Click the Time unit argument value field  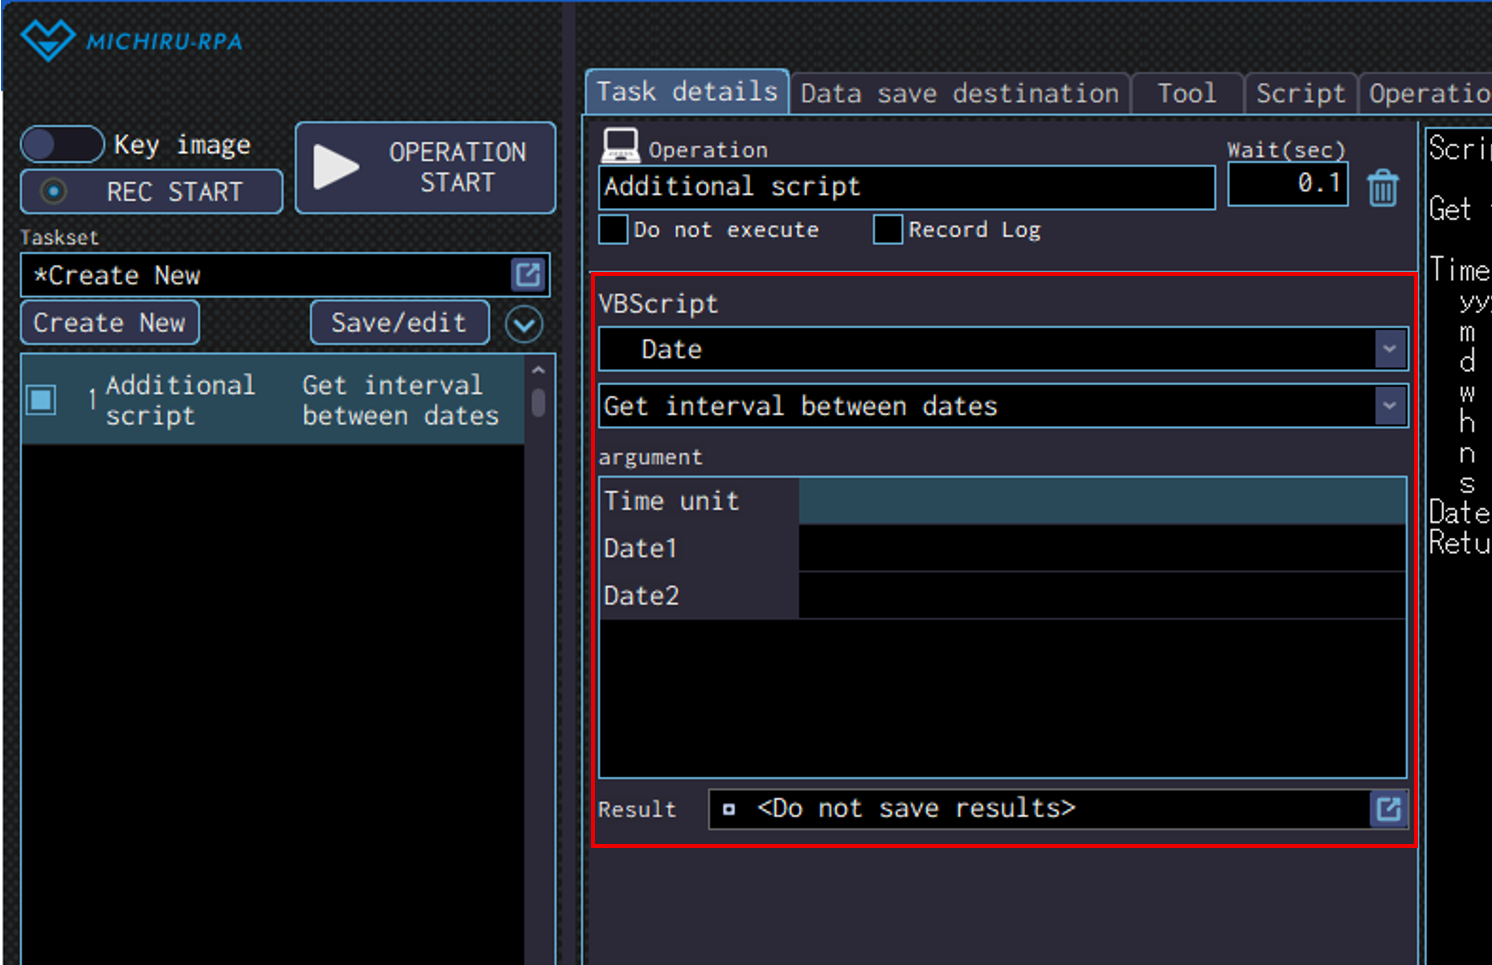coord(1101,501)
